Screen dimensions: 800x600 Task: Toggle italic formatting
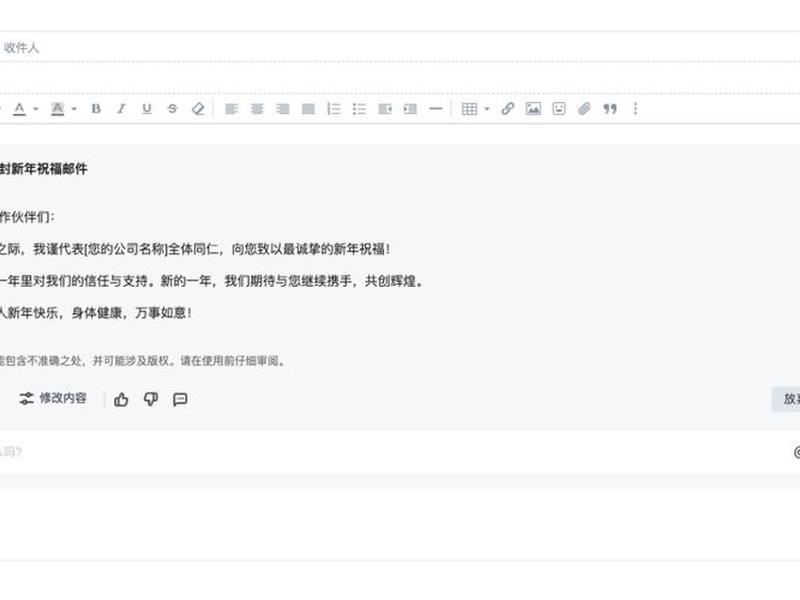pos(121,109)
